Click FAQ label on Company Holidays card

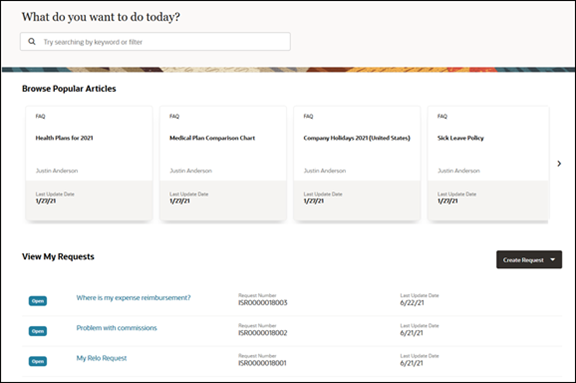click(308, 116)
